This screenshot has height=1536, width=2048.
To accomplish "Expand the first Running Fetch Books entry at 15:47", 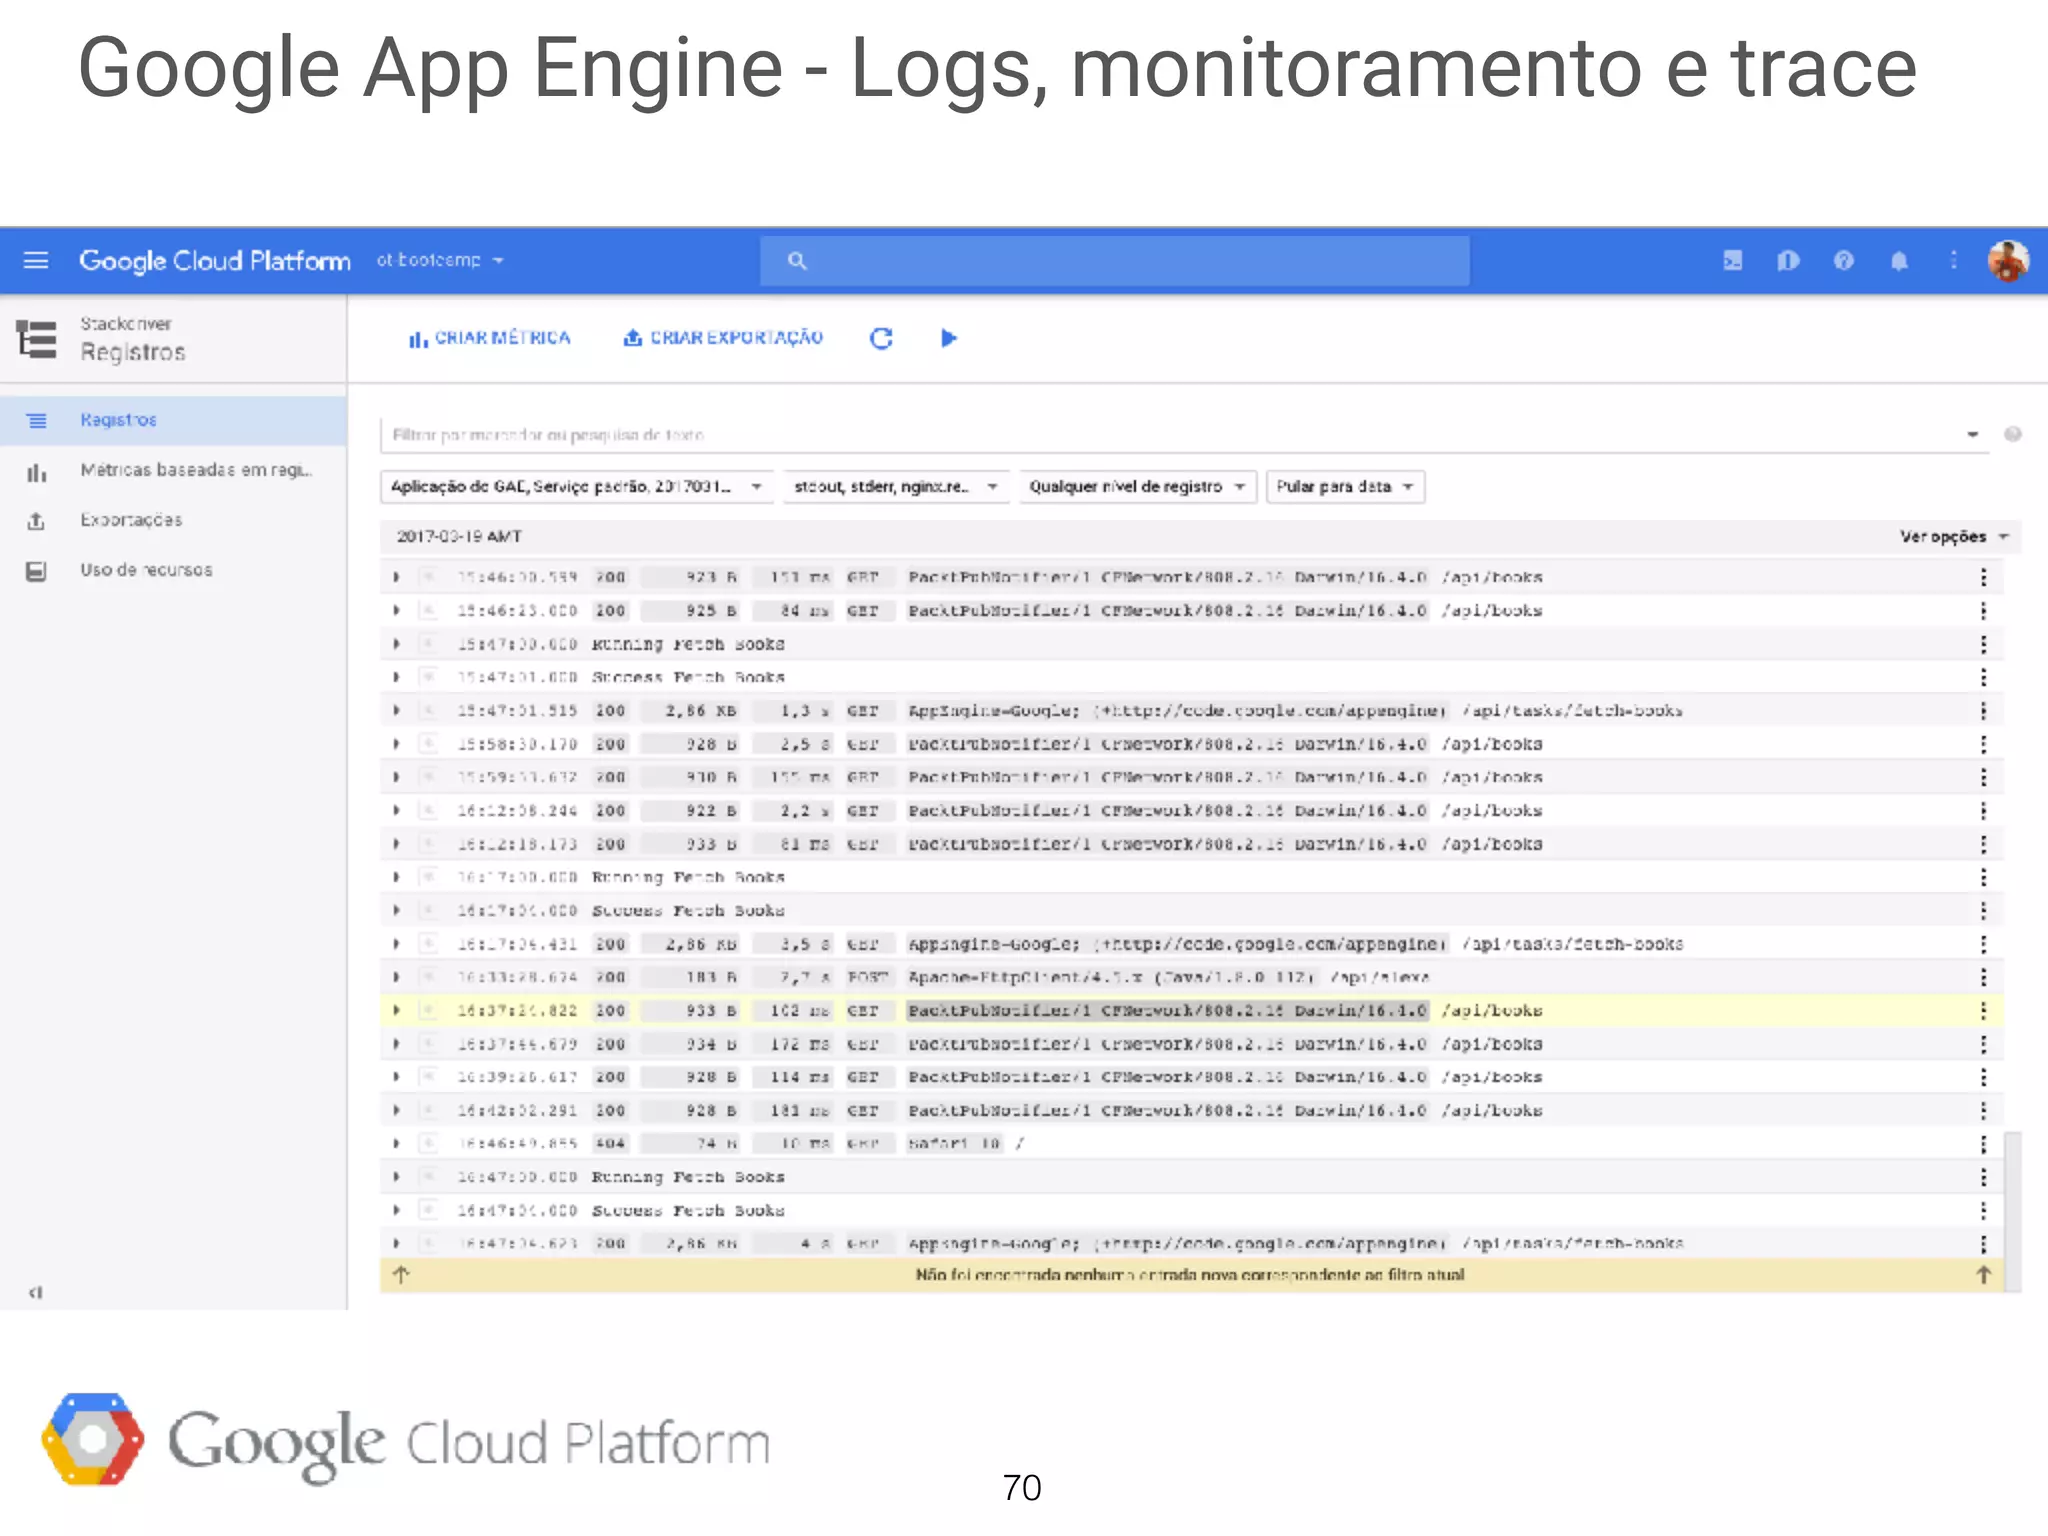I will (x=397, y=644).
